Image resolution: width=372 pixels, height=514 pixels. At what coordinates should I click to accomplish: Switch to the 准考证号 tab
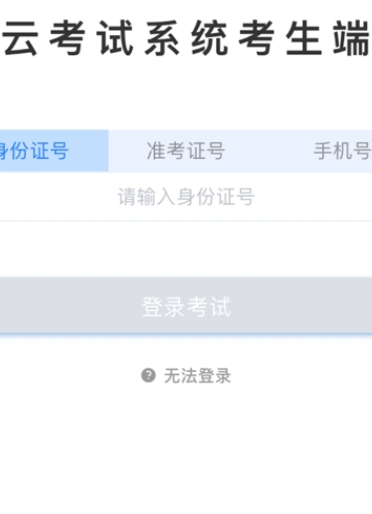pyautogui.click(x=186, y=151)
